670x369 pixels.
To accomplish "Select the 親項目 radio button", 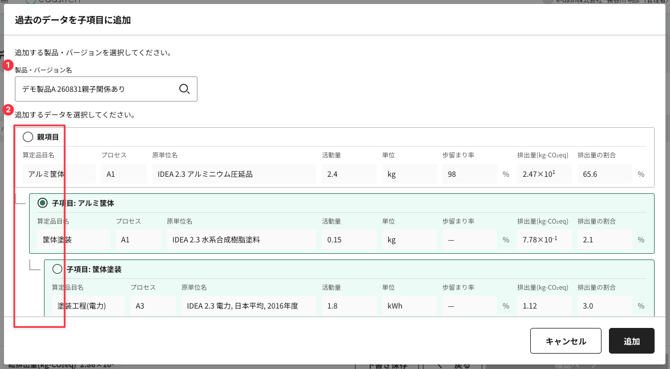I will tap(28, 137).
